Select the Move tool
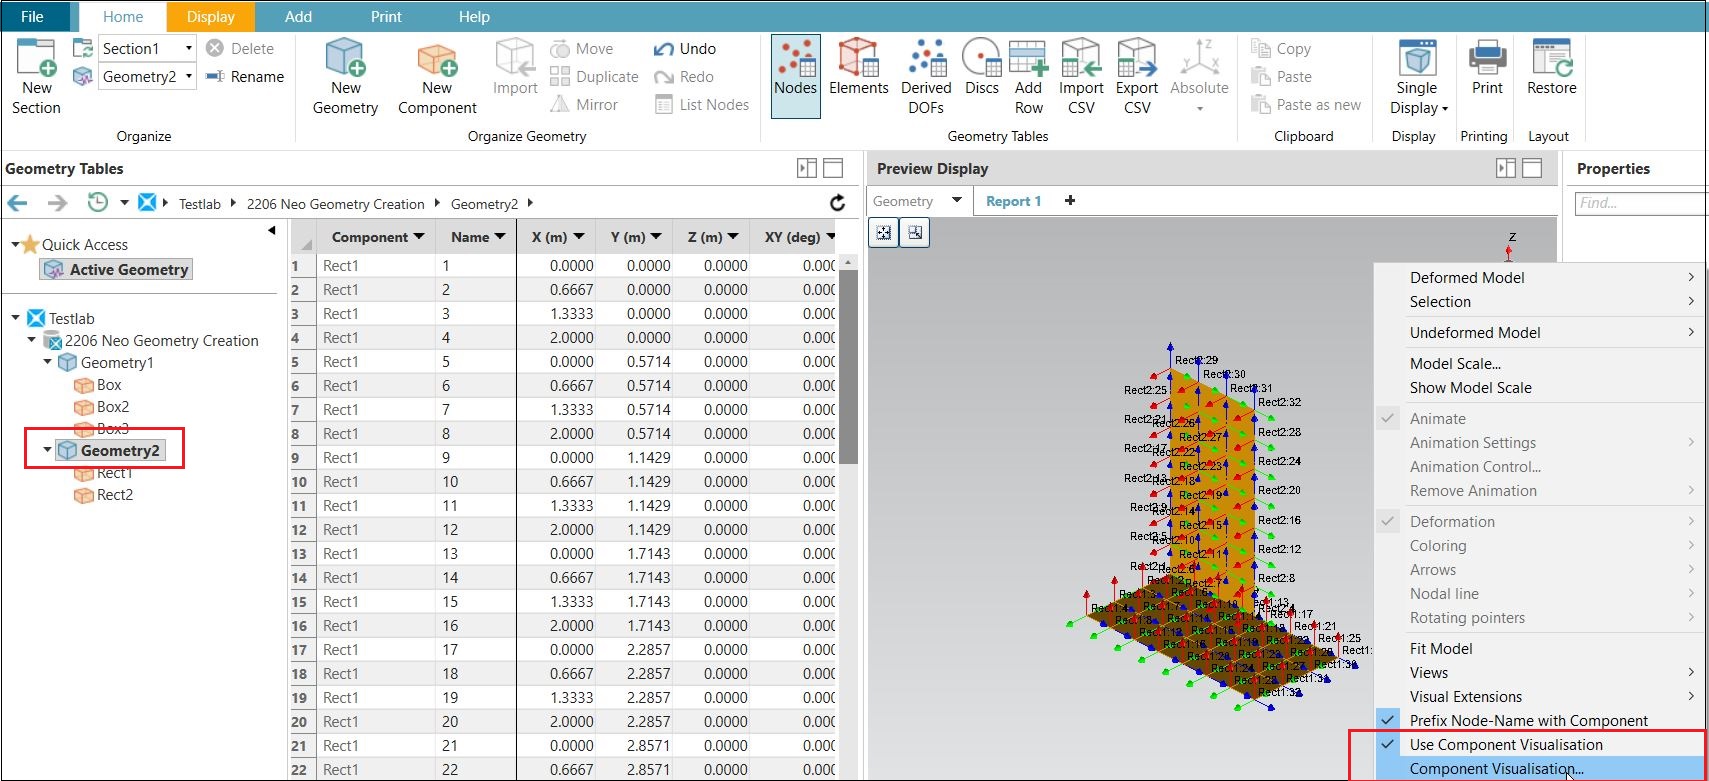1709x781 pixels. click(582, 49)
